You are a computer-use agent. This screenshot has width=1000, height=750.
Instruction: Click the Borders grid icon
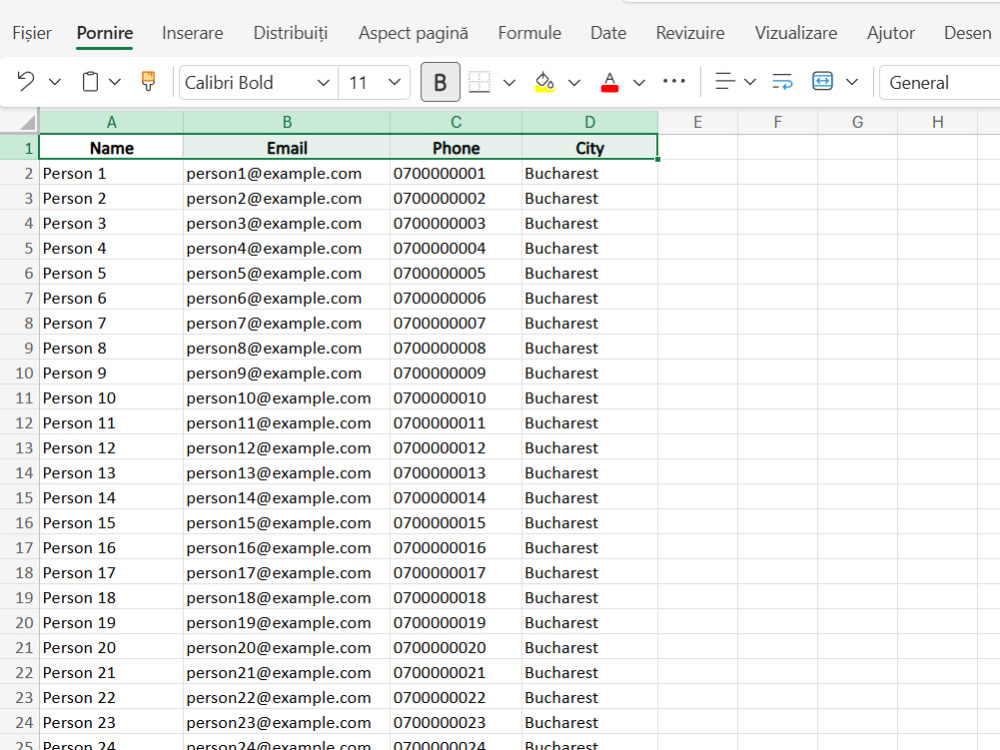479,82
